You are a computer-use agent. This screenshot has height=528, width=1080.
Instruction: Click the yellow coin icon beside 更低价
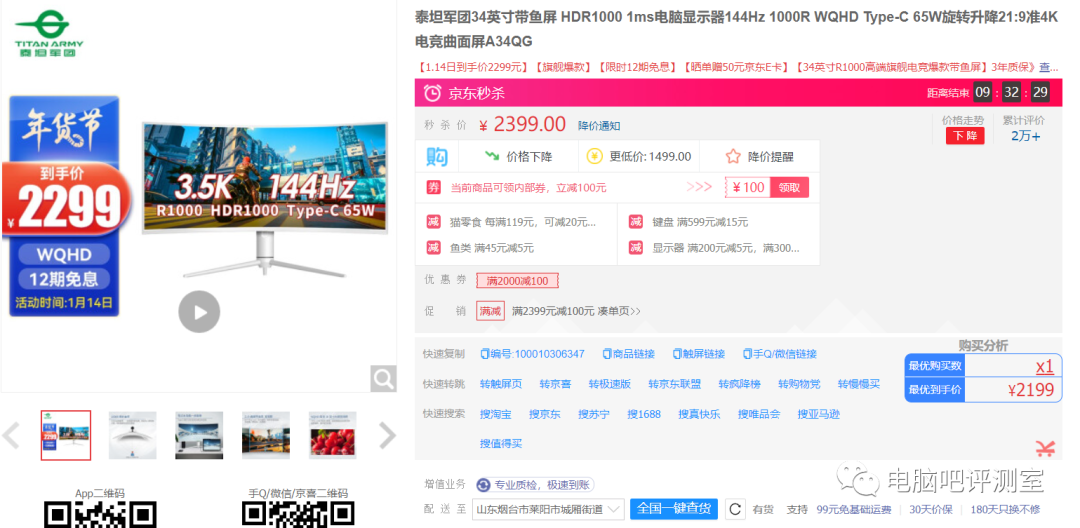coord(594,156)
